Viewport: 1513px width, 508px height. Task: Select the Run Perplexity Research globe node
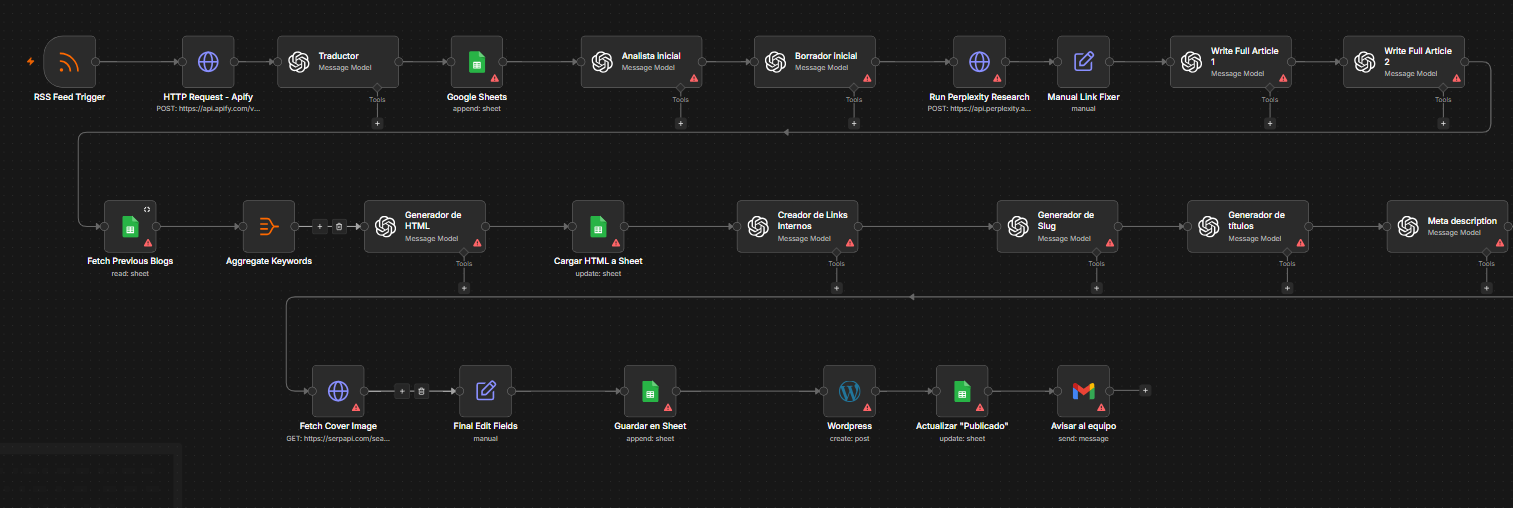(979, 62)
